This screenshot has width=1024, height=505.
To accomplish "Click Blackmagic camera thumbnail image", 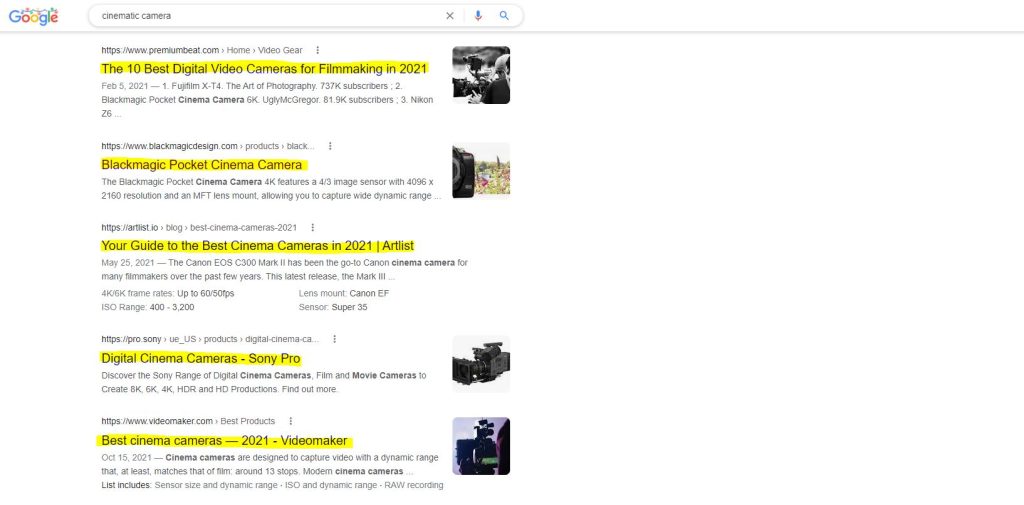I will tap(481, 171).
